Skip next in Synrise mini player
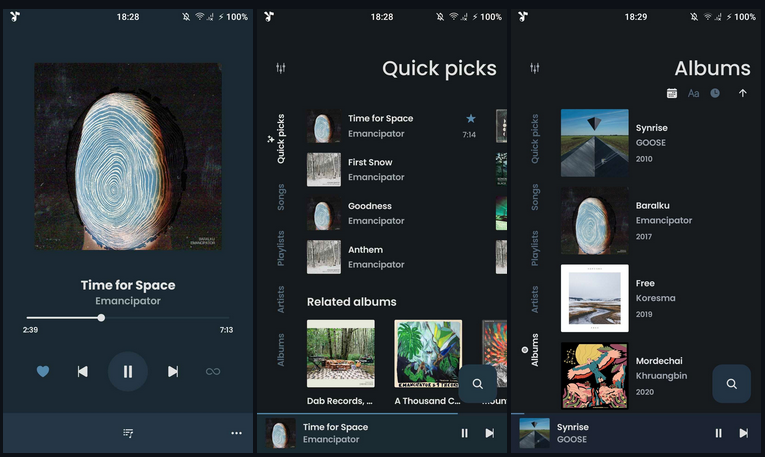This screenshot has width=765, height=457. tap(744, 433)
